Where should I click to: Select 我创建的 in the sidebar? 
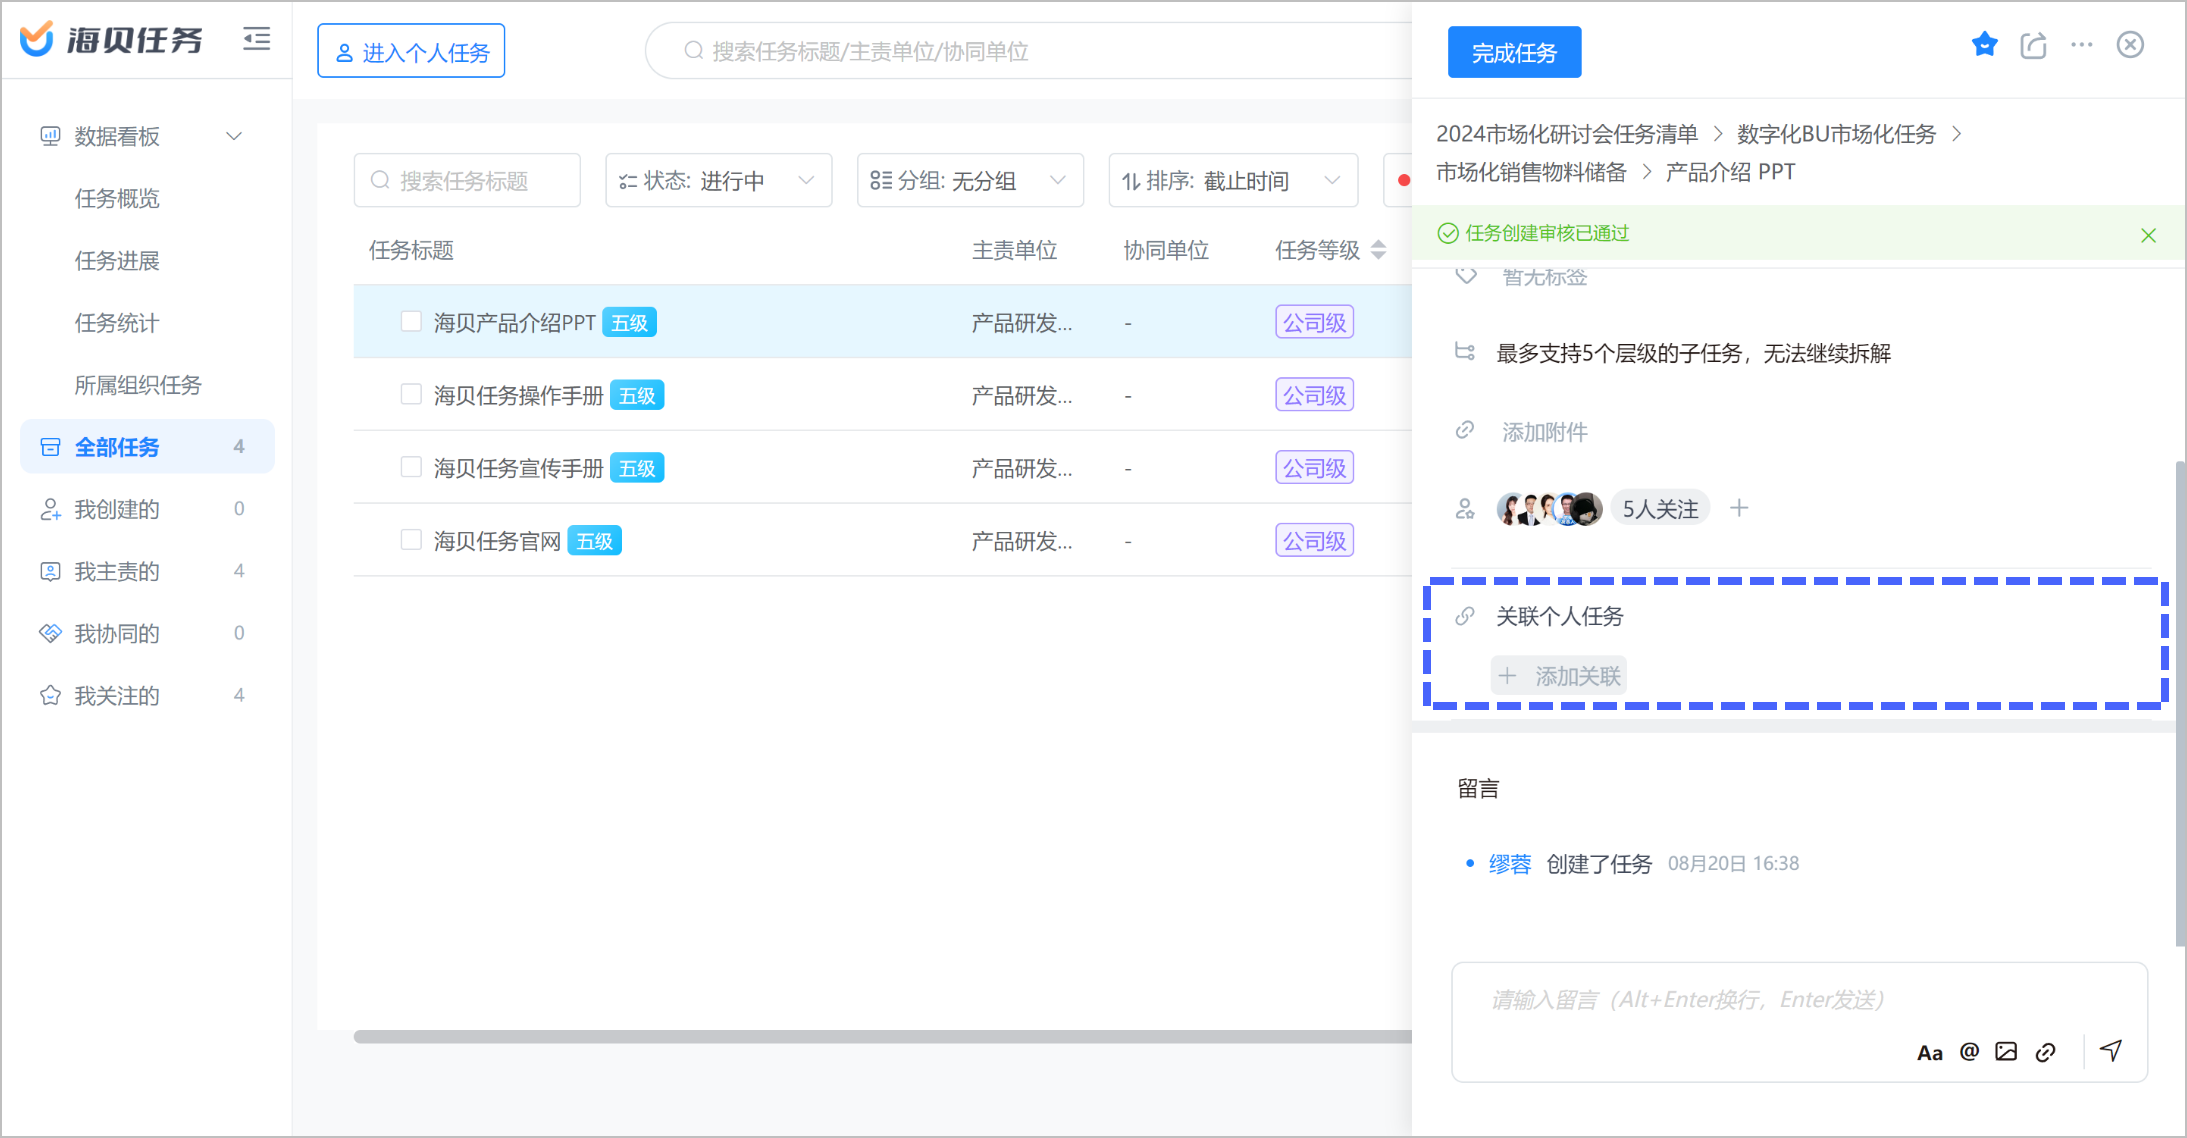coord(147,509)
